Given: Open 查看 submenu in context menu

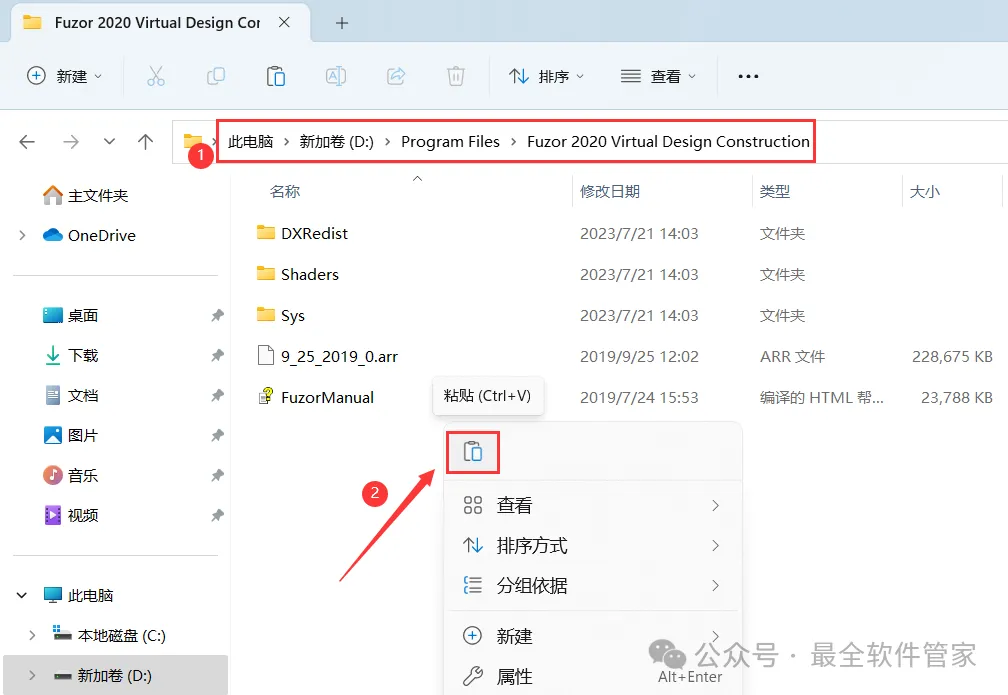Looking at the screenshot, I should 591,505.
